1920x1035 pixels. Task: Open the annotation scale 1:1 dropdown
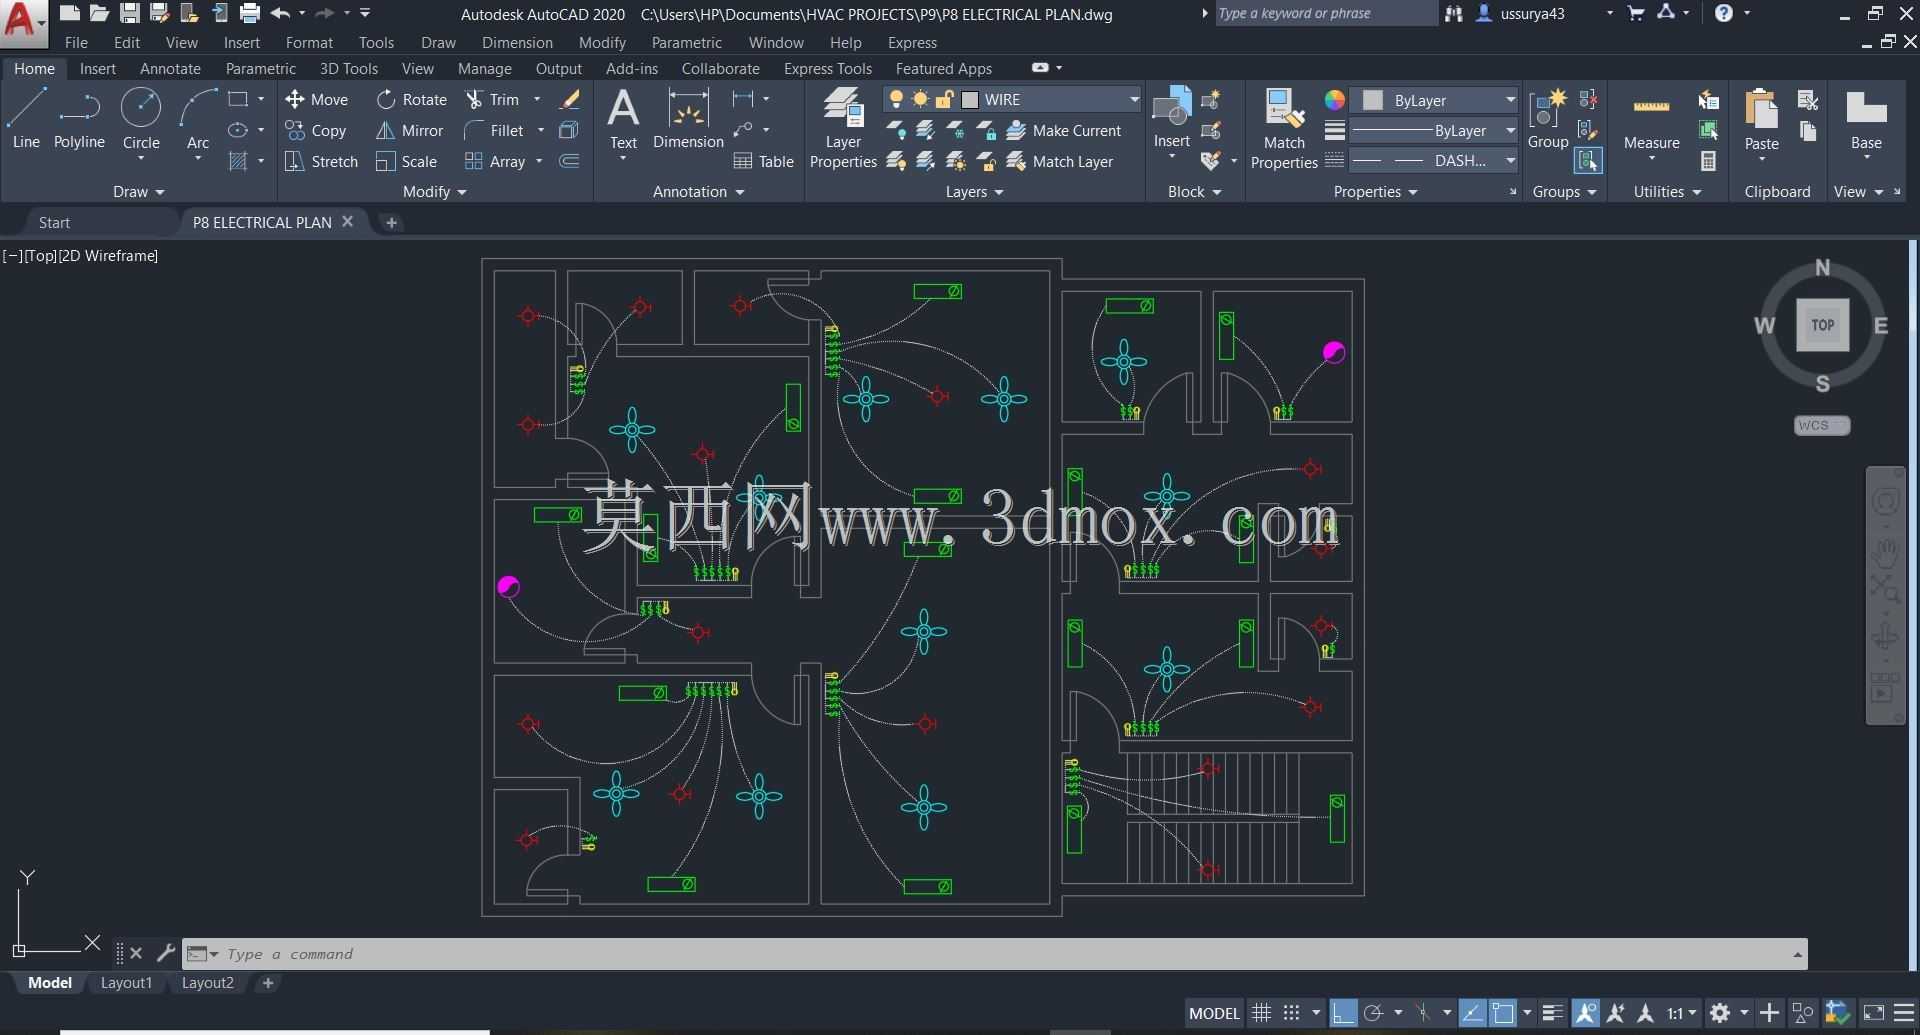pyautogui.click(x=1680, y=1013)
